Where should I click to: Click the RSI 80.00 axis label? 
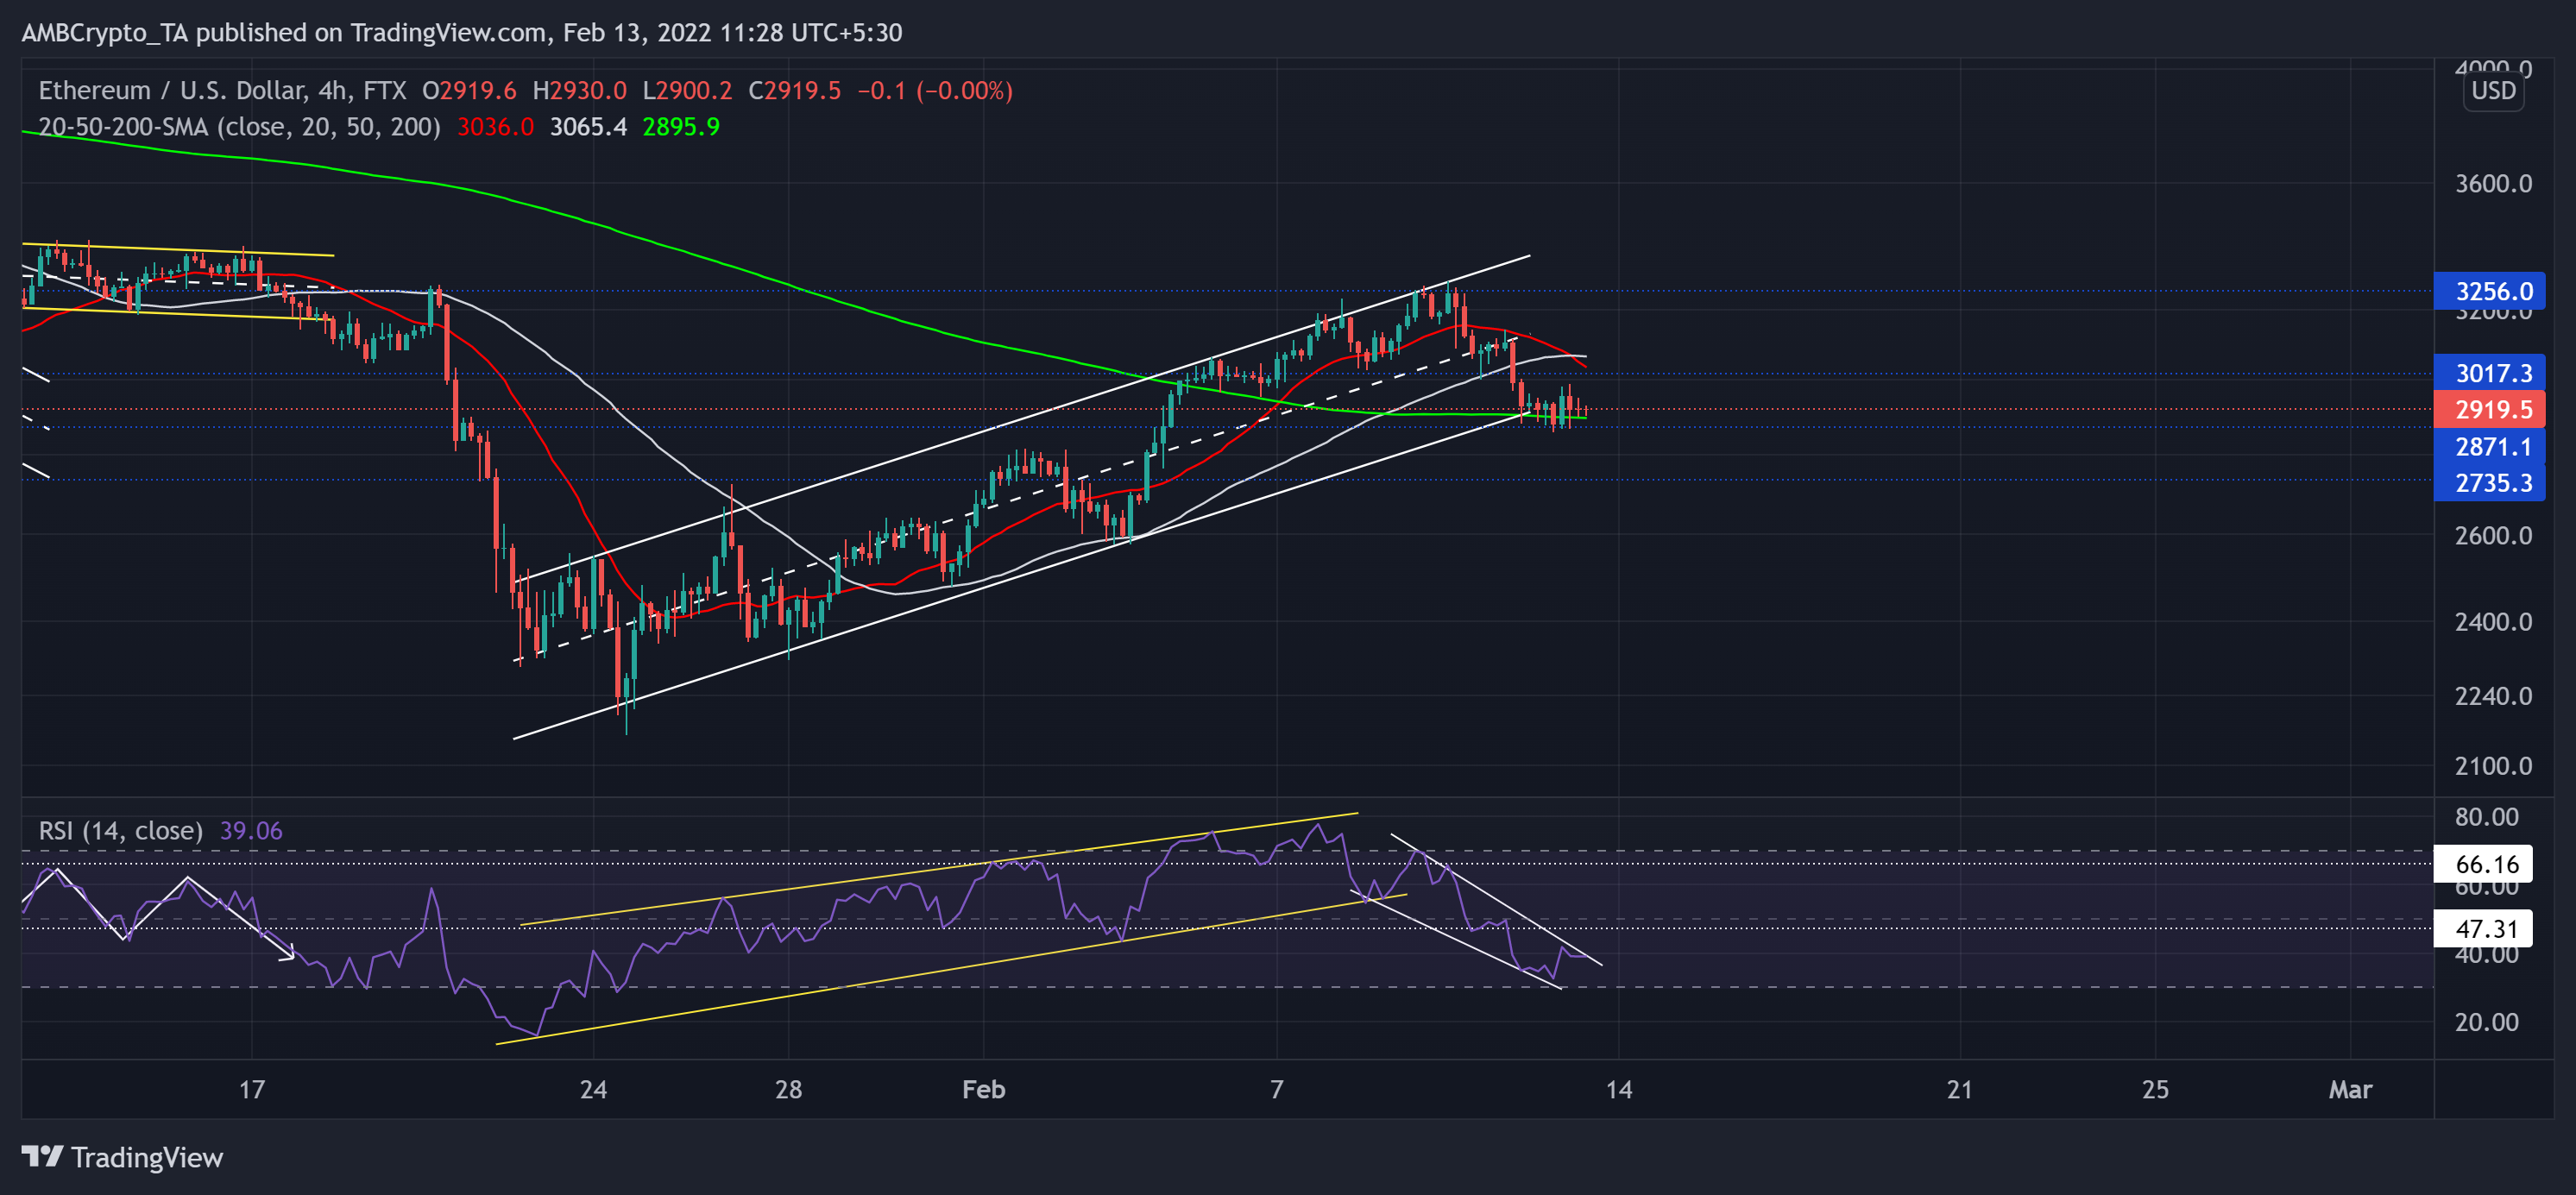pyautogui.click(x=2486, y=817)
